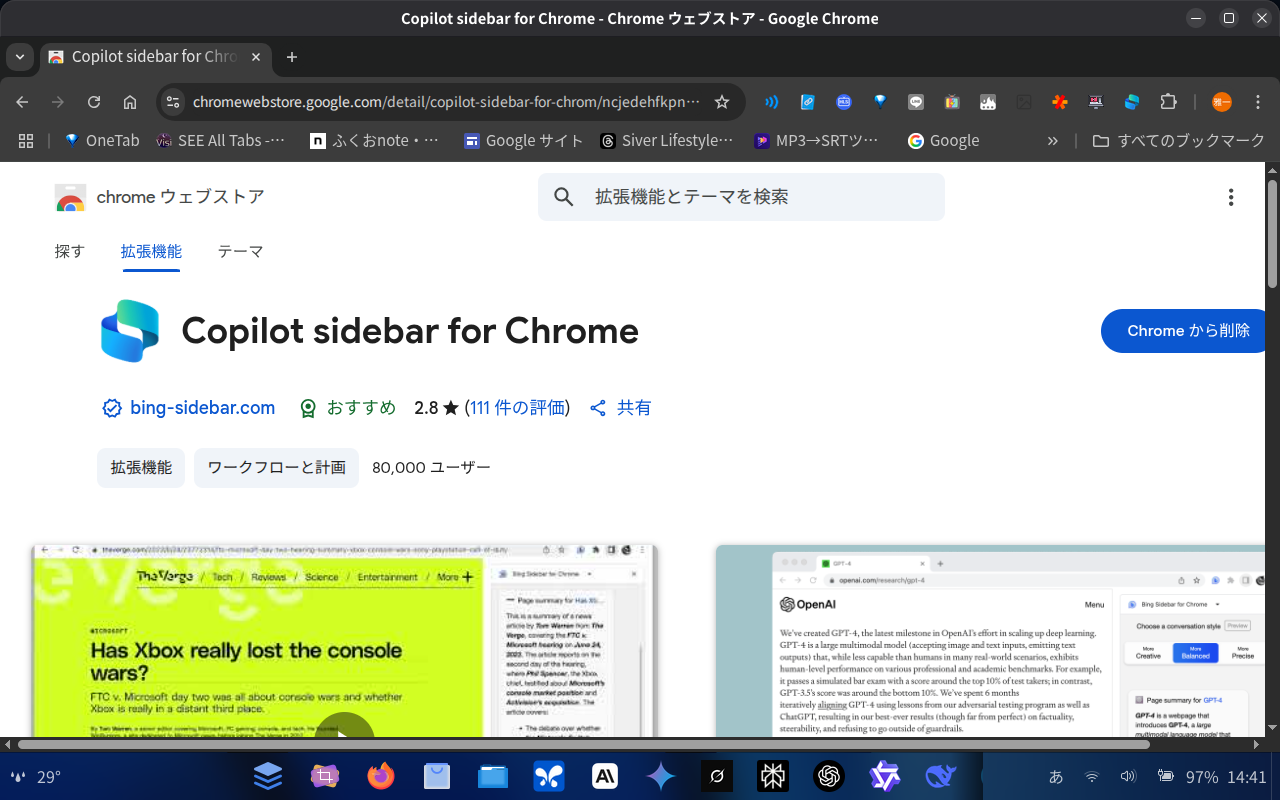Open the MP3→SRTツ bookmark
Screen dimensions: 1280x800
click(x=817, y=141)
